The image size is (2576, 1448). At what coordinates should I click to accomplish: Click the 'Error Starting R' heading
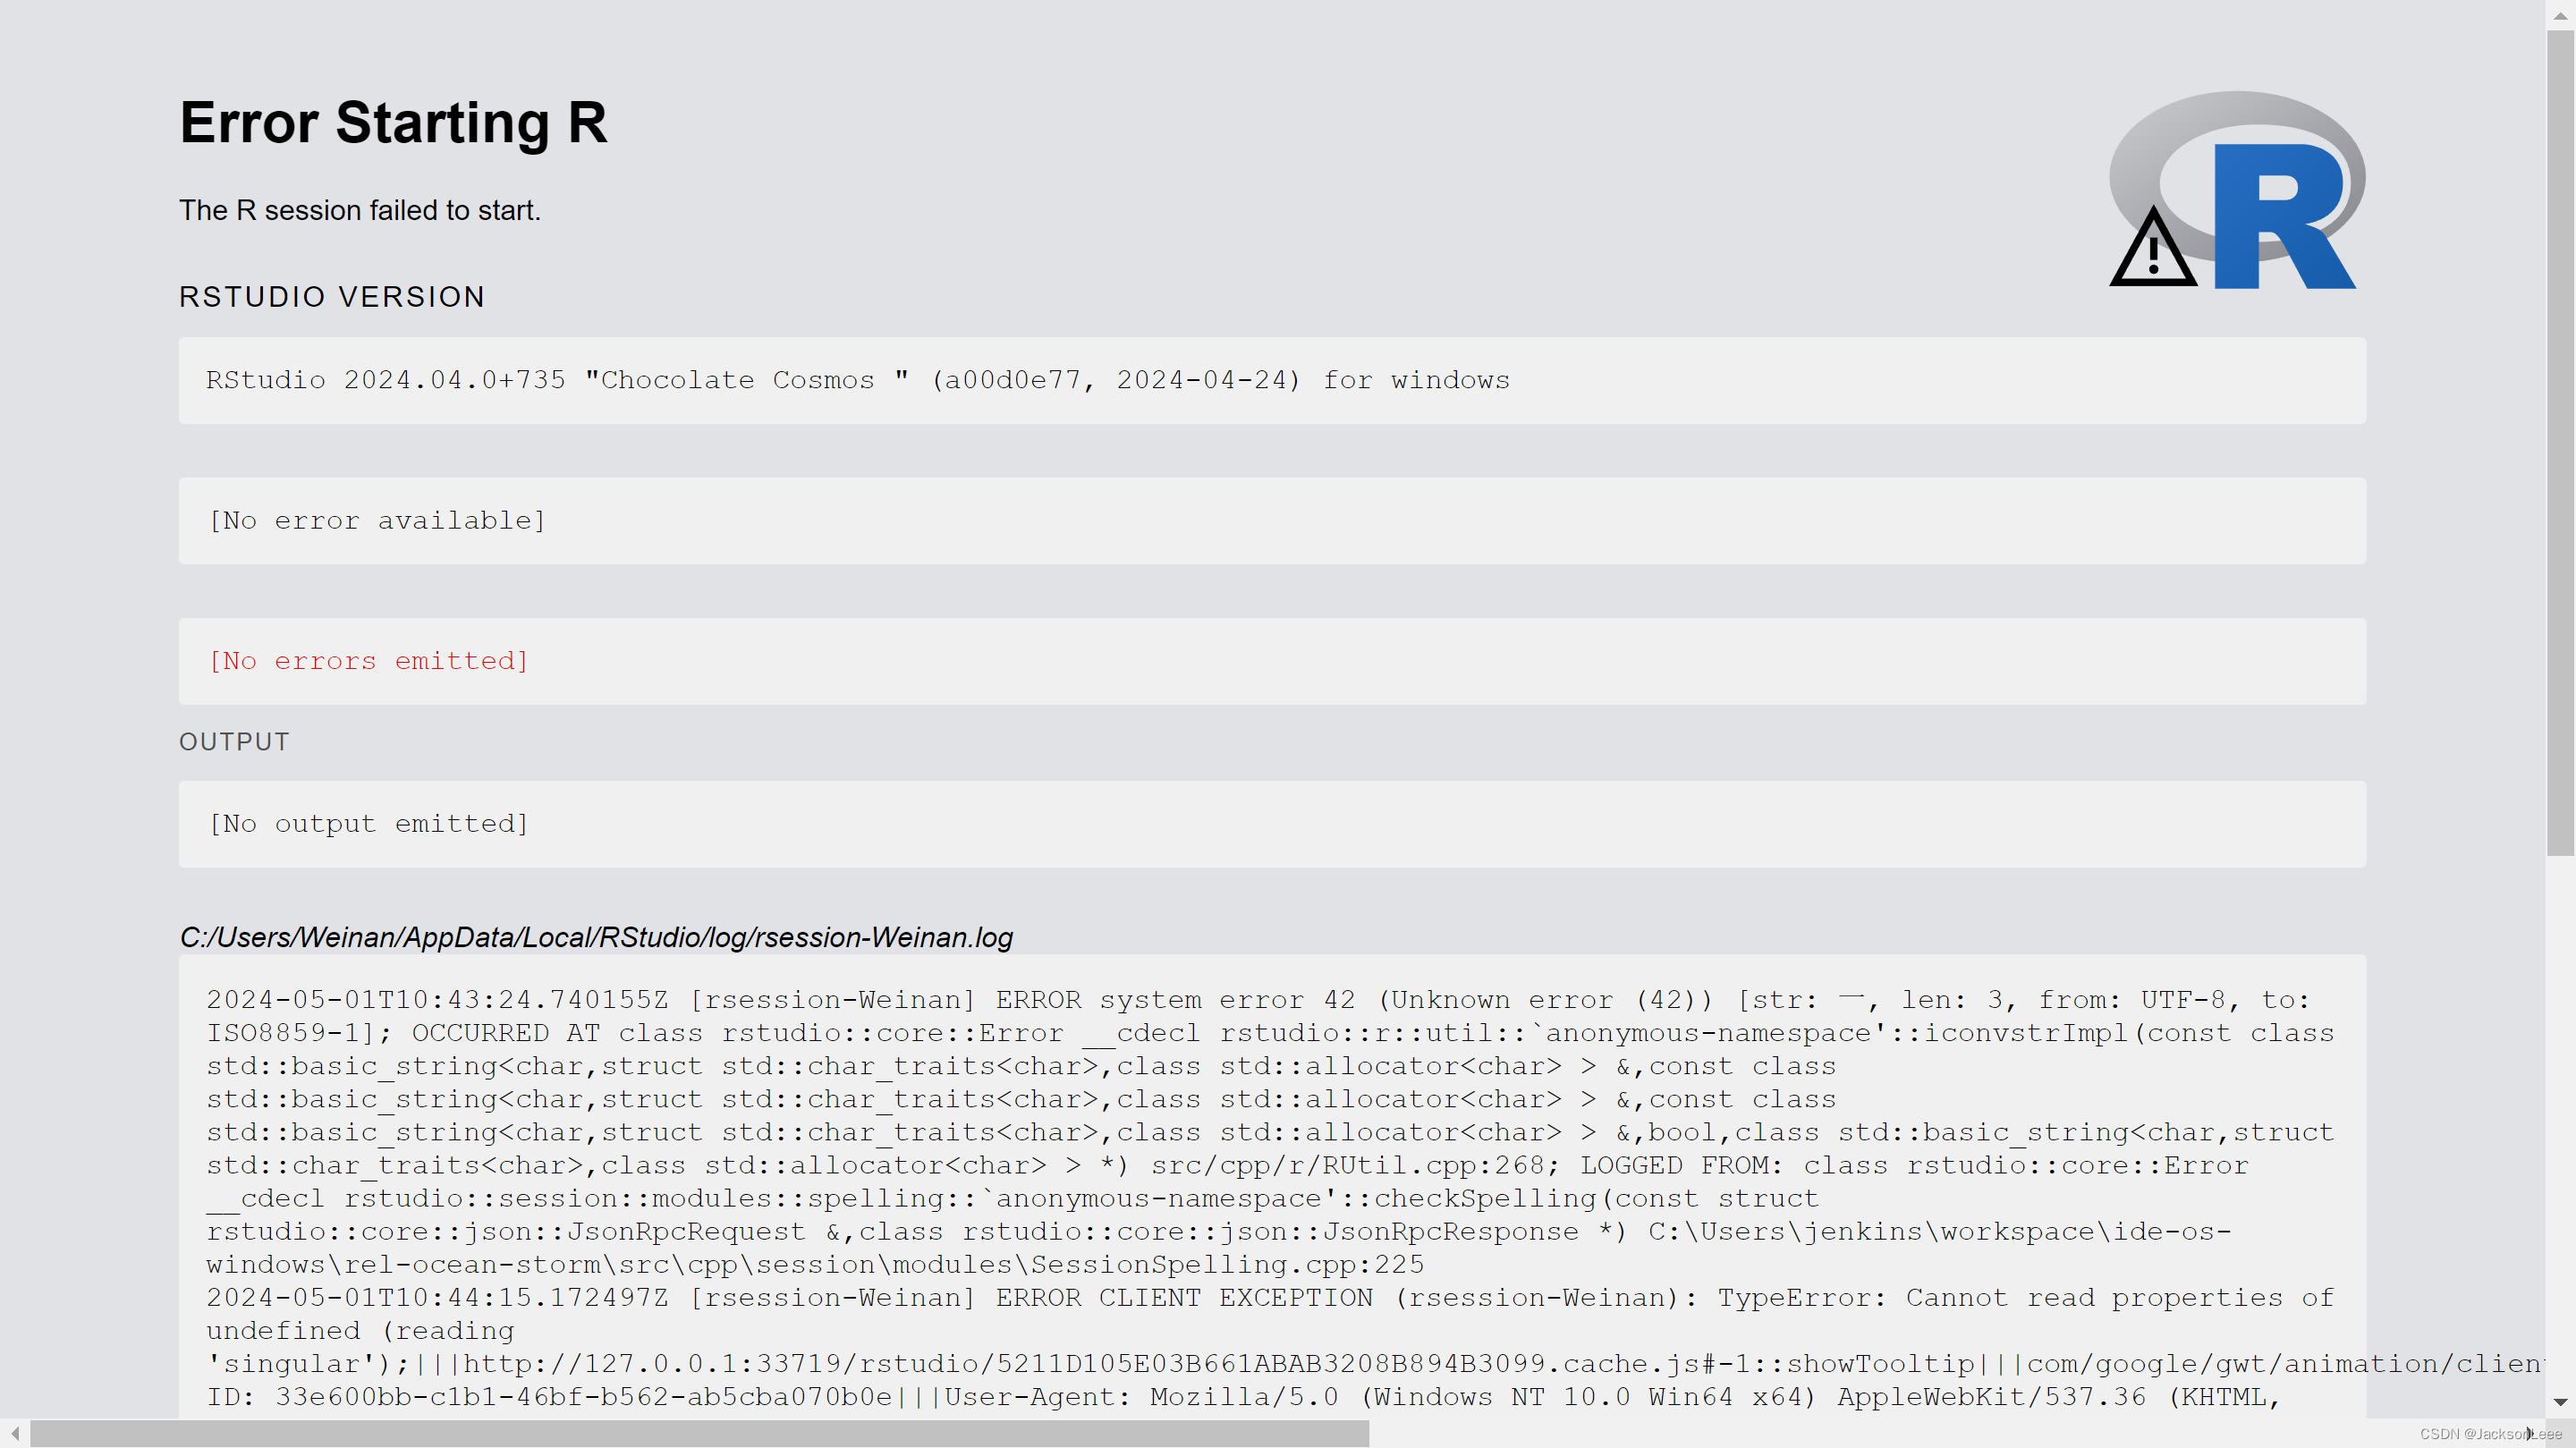393,123
